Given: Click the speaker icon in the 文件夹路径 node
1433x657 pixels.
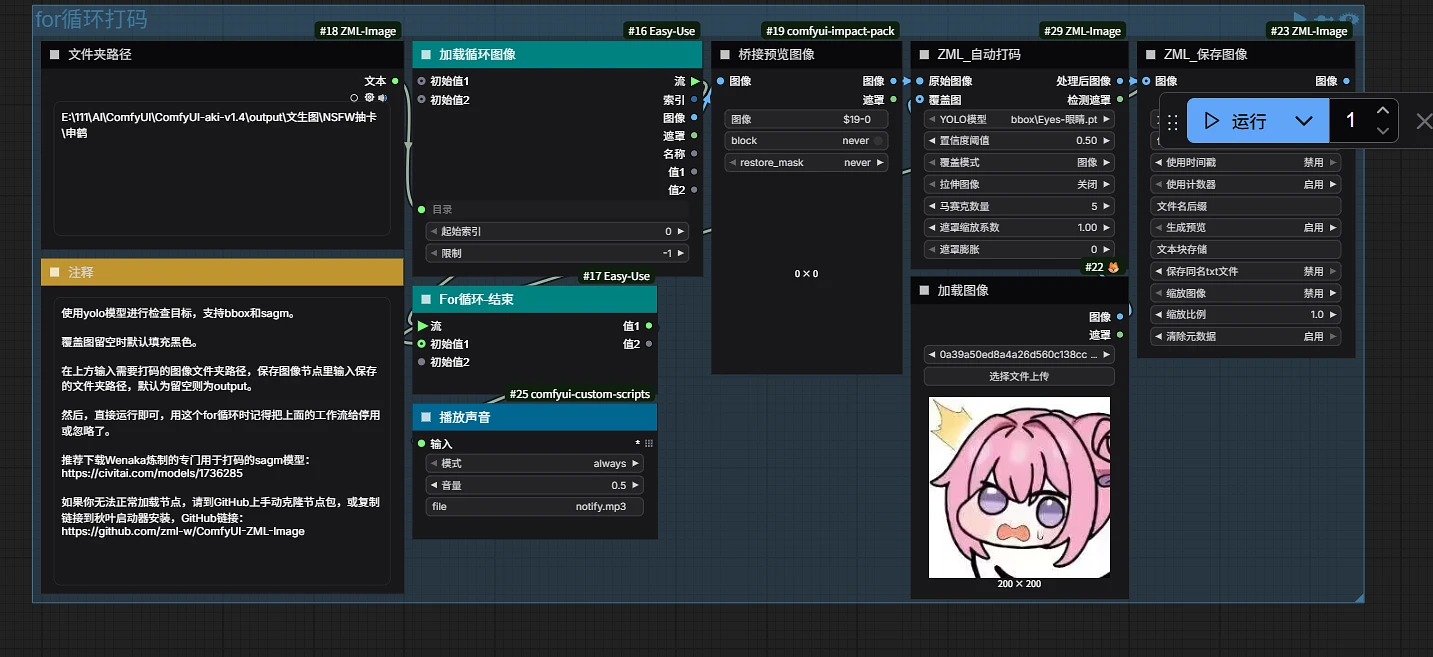Looking at the screenshot, I should pyautogui.click(x=382, y=98).
